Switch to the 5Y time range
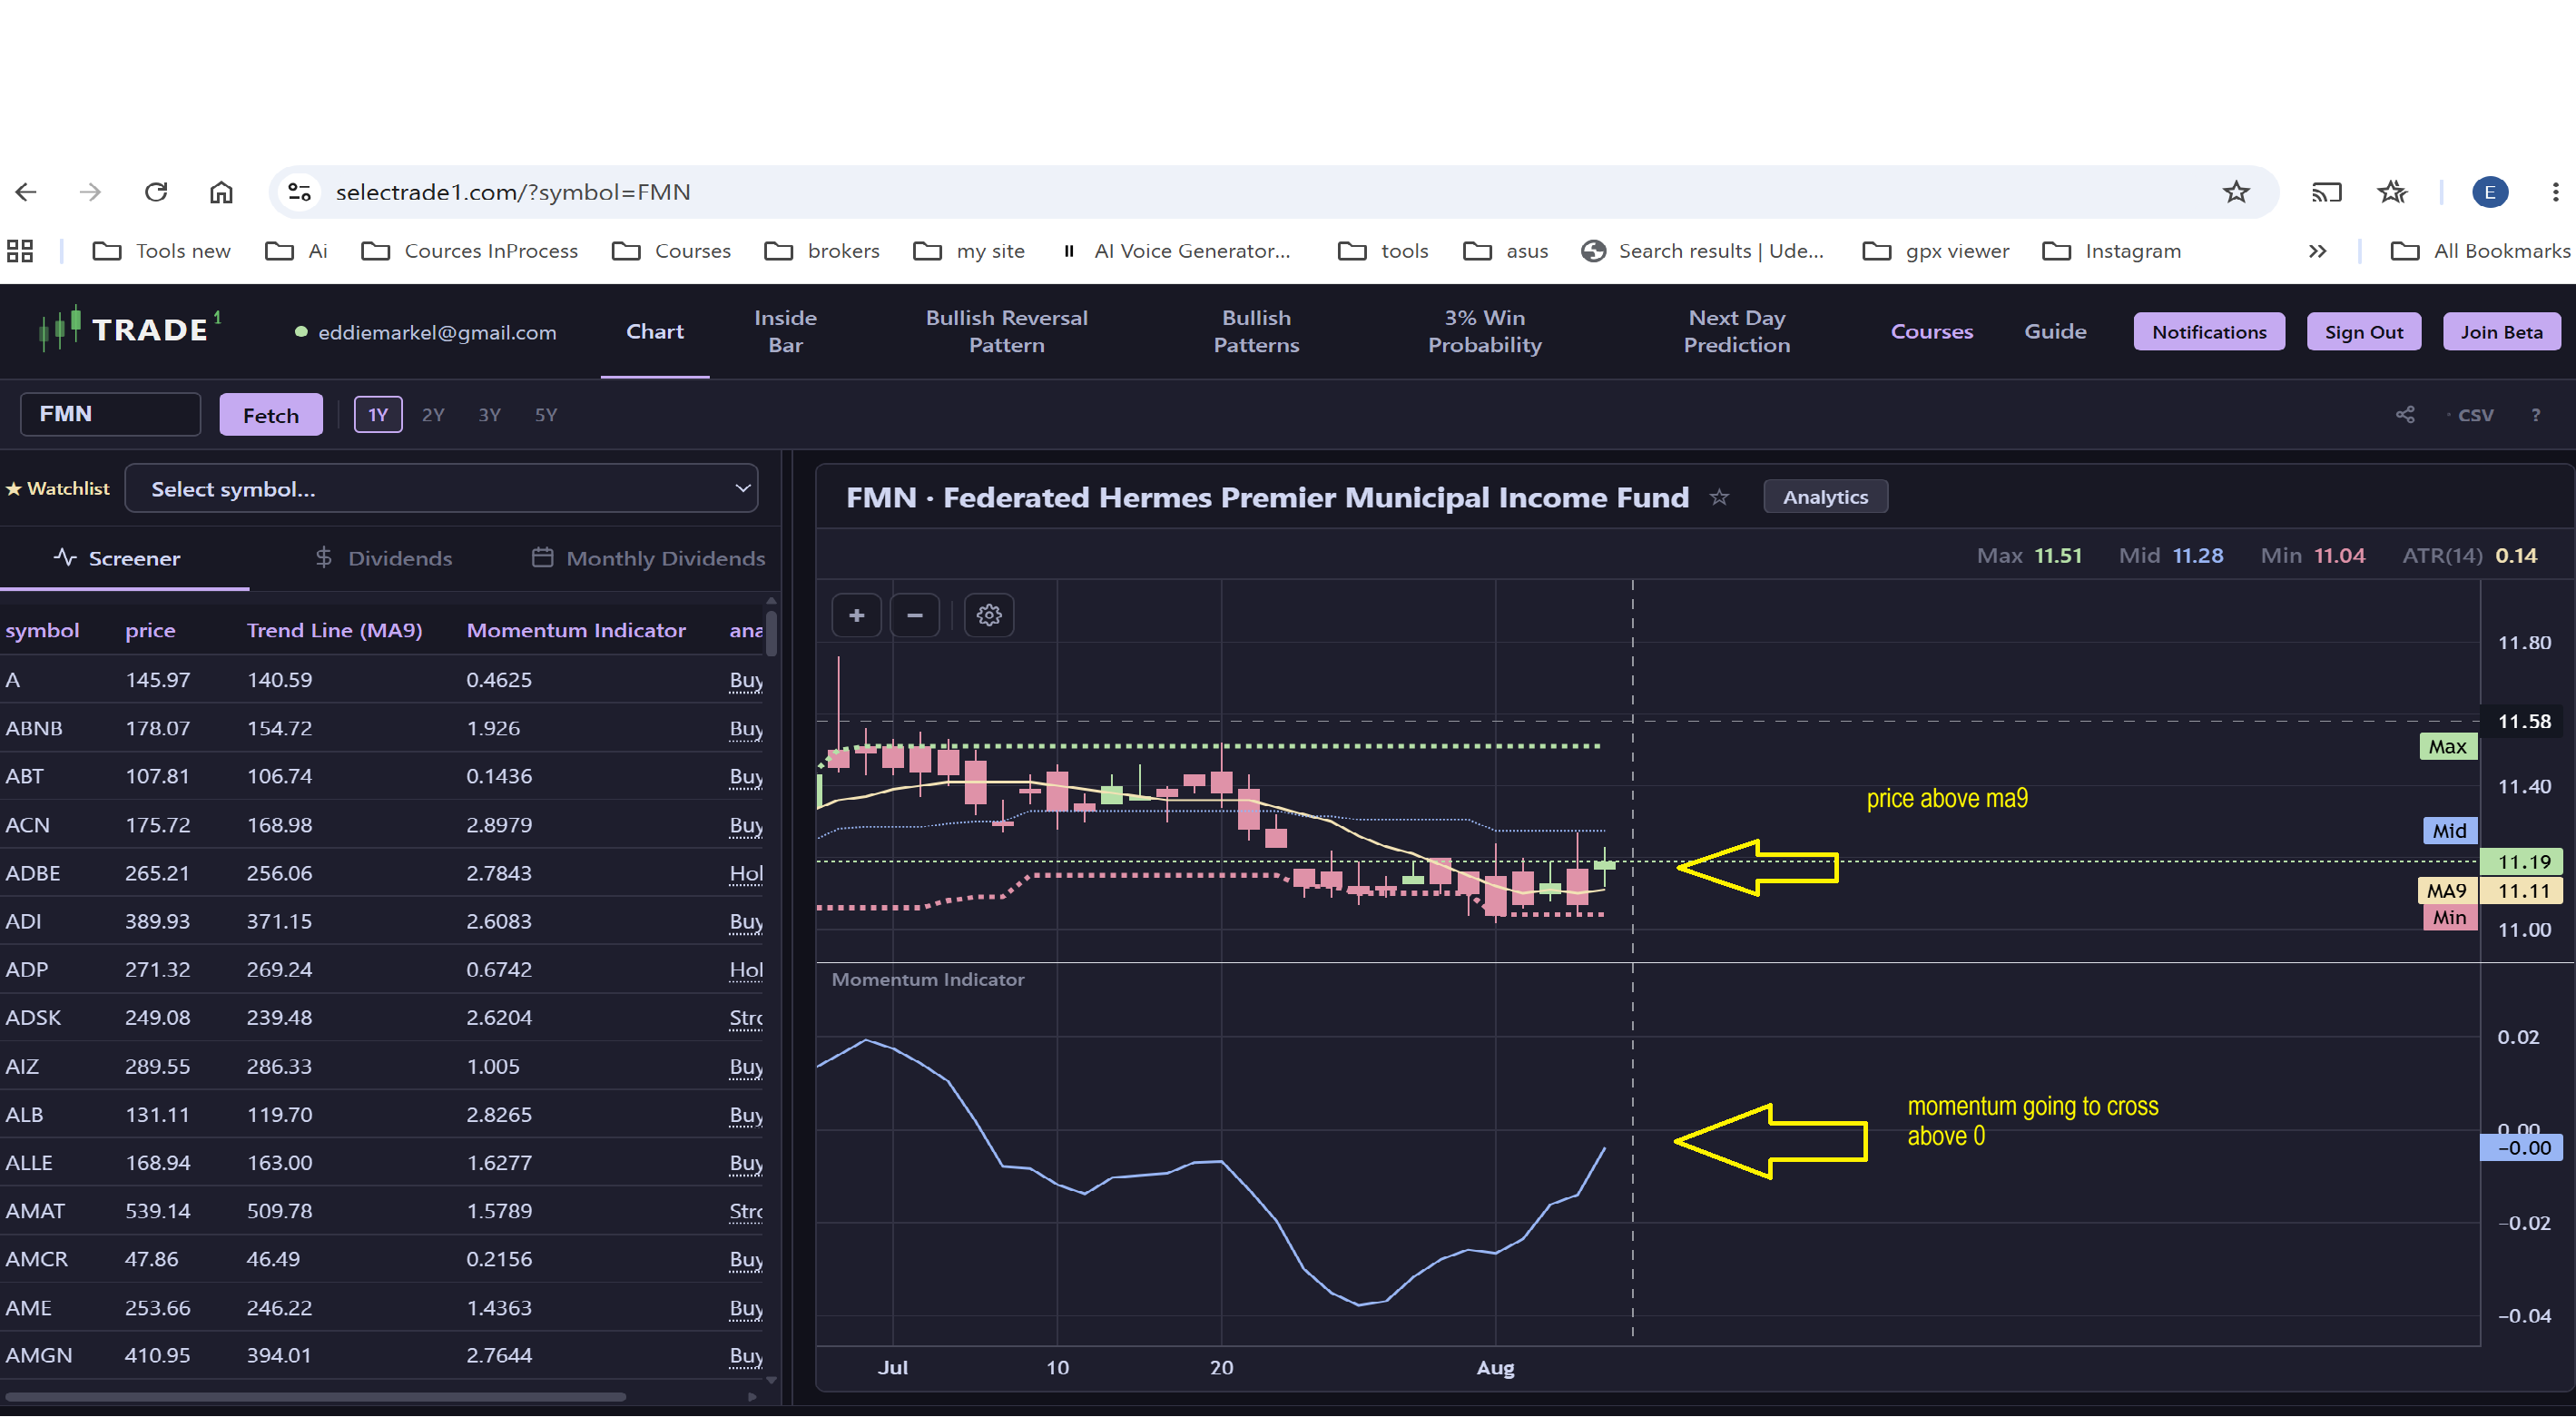 pos(546,415)
